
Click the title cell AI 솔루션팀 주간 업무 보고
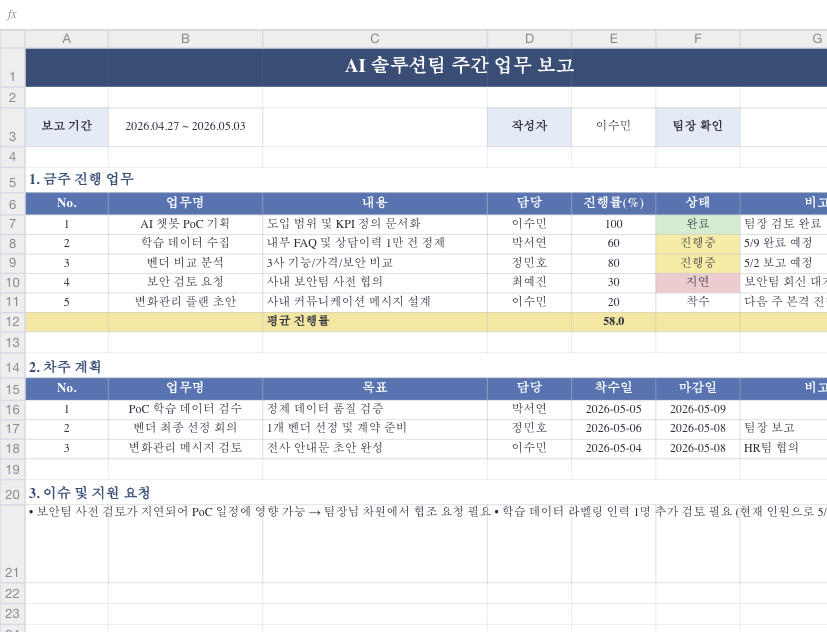(459, 67)
